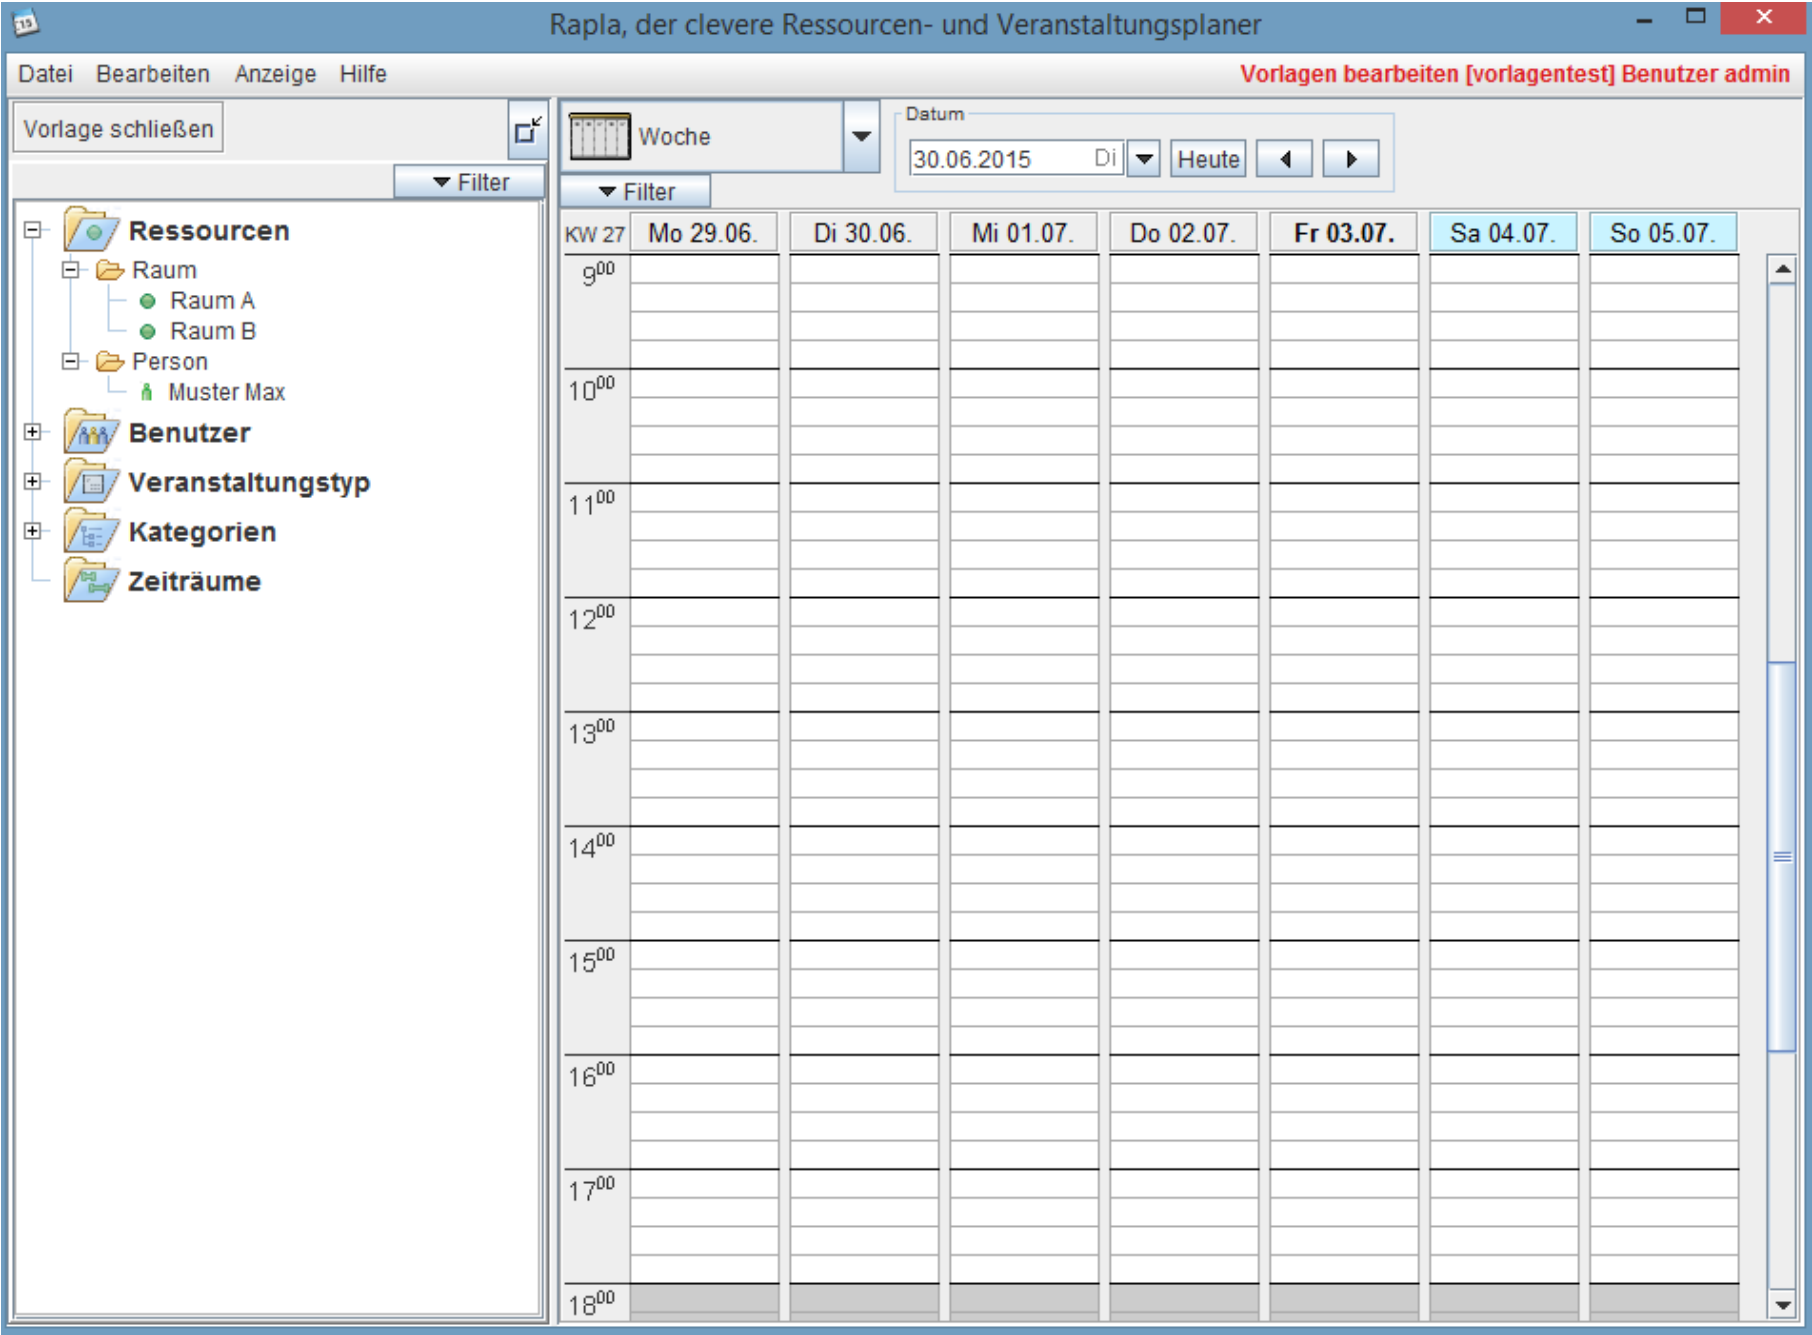Click the Ressourcen folder icon

pyautogui.click(x=91, y=230)
